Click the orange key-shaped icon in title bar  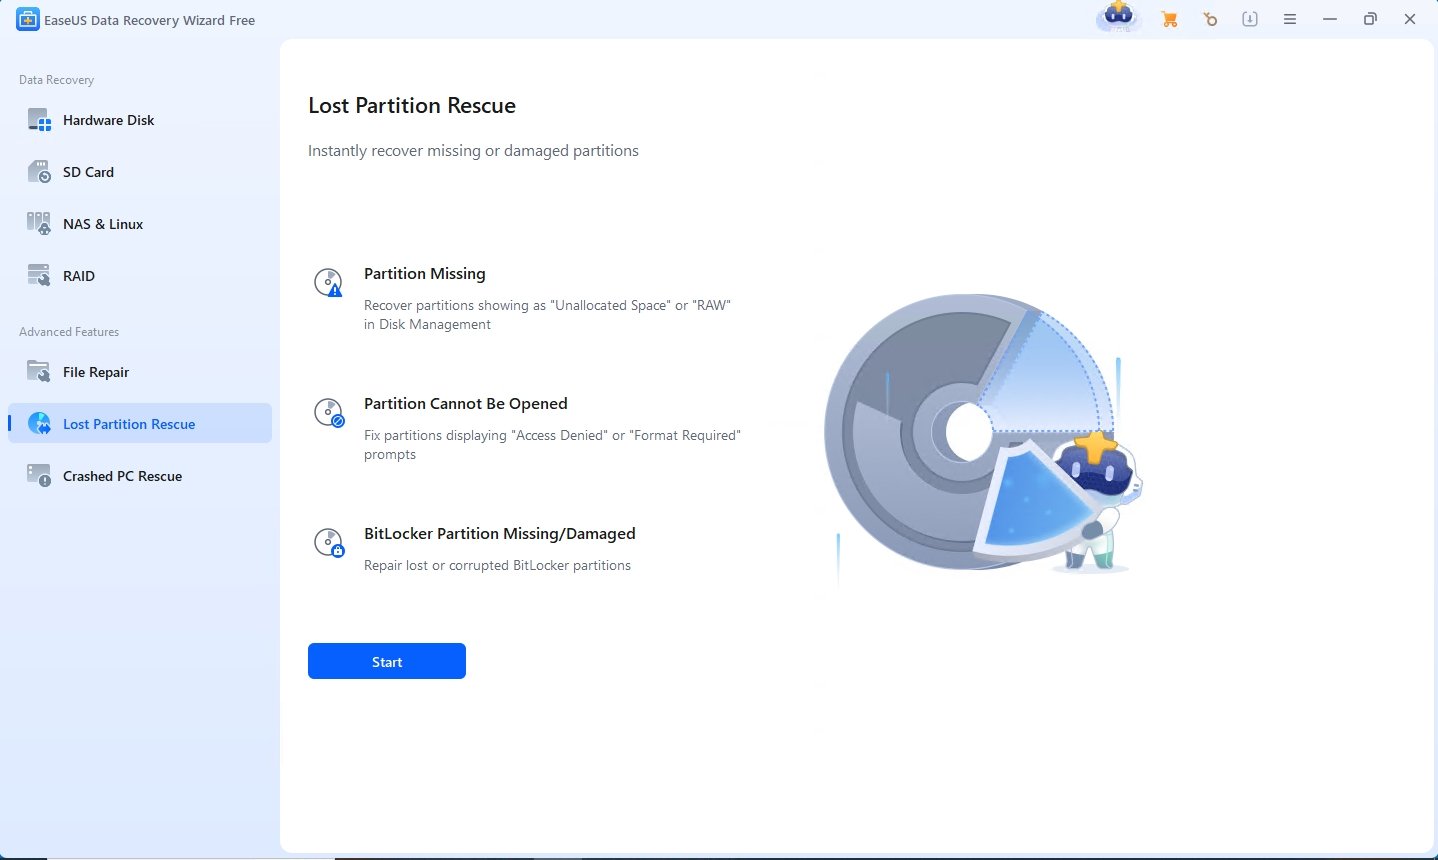coord(1210,19)
